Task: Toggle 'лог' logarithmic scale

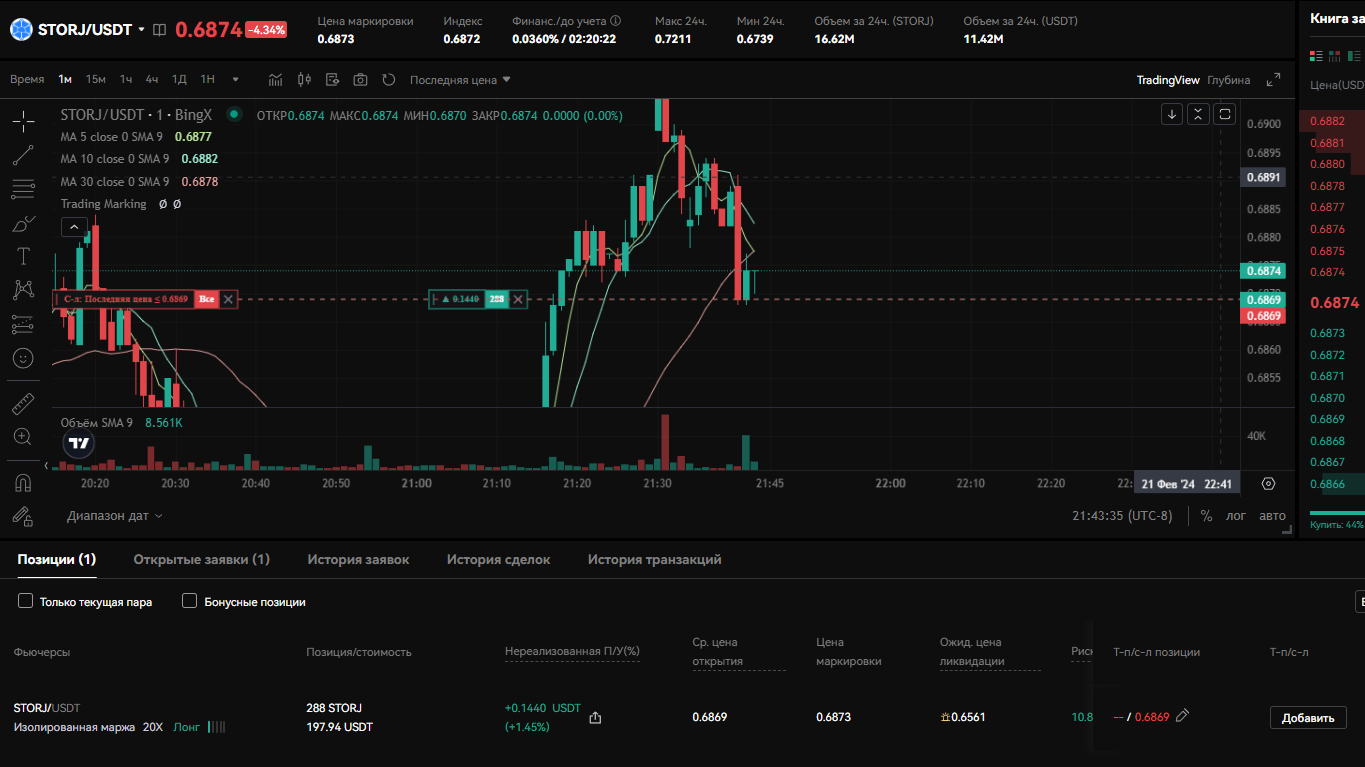Action: click(1236, 516)
